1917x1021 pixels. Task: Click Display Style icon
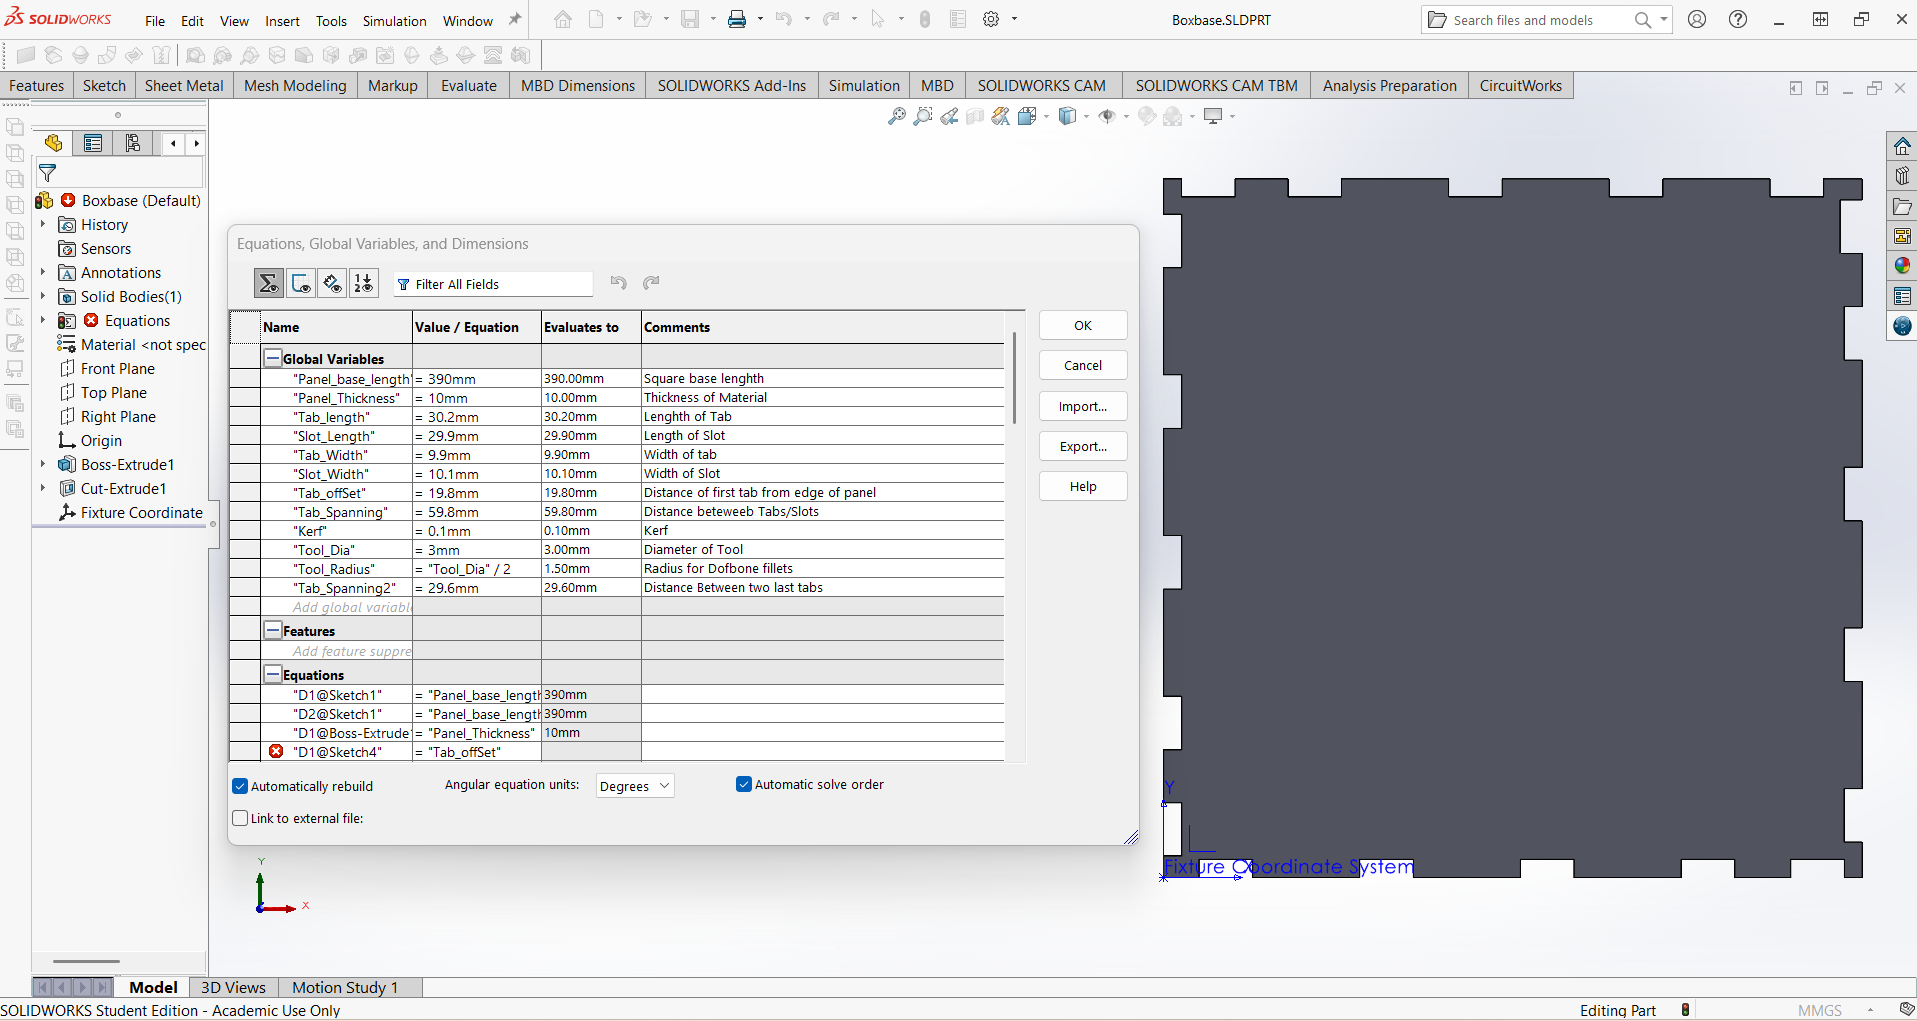click(1067, 116)
